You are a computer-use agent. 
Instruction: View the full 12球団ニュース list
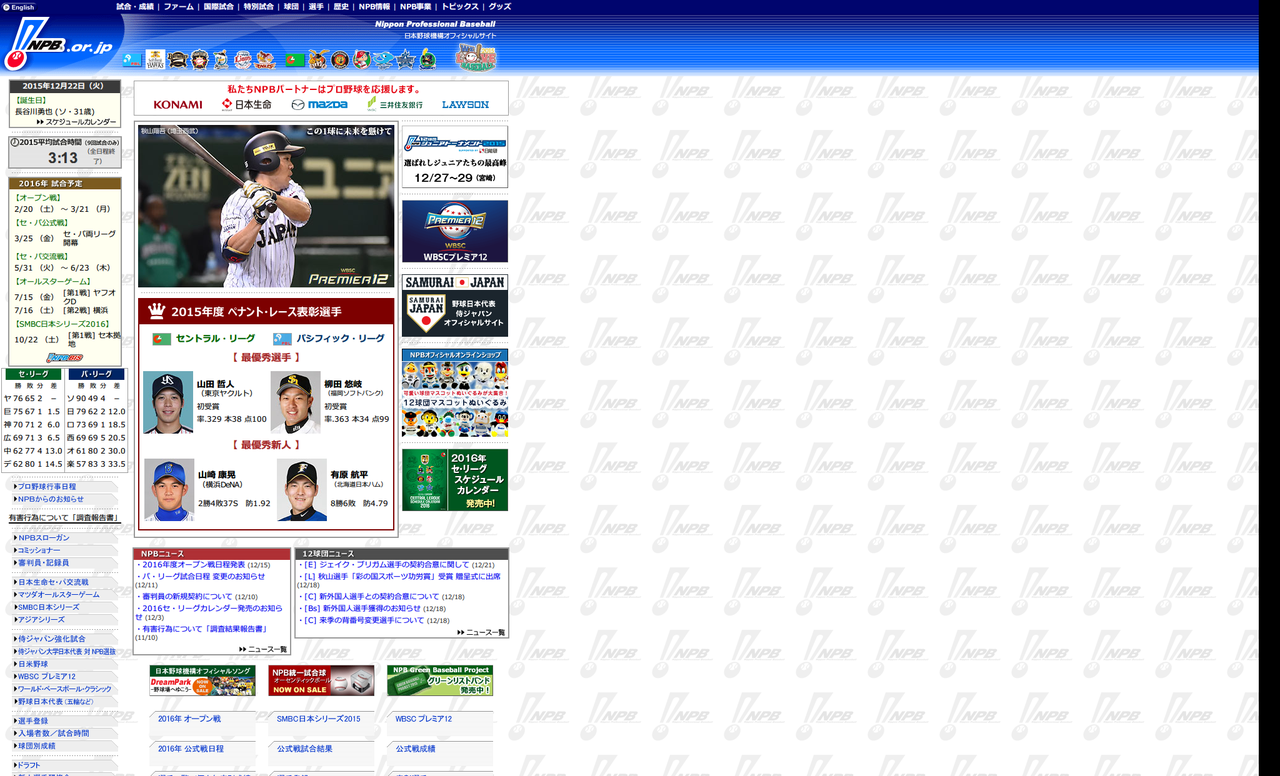tap(481, 632)
